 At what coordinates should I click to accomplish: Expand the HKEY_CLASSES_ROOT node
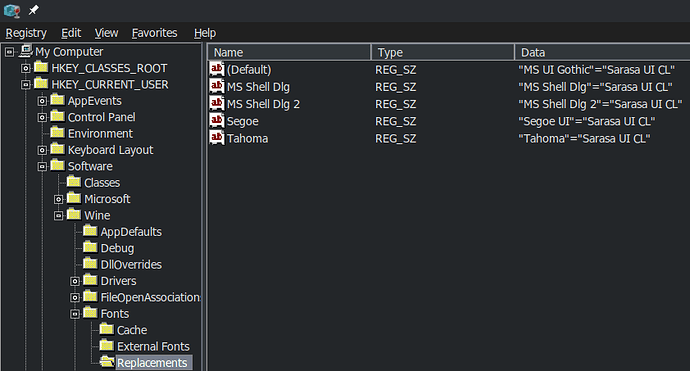pos(26,69)
